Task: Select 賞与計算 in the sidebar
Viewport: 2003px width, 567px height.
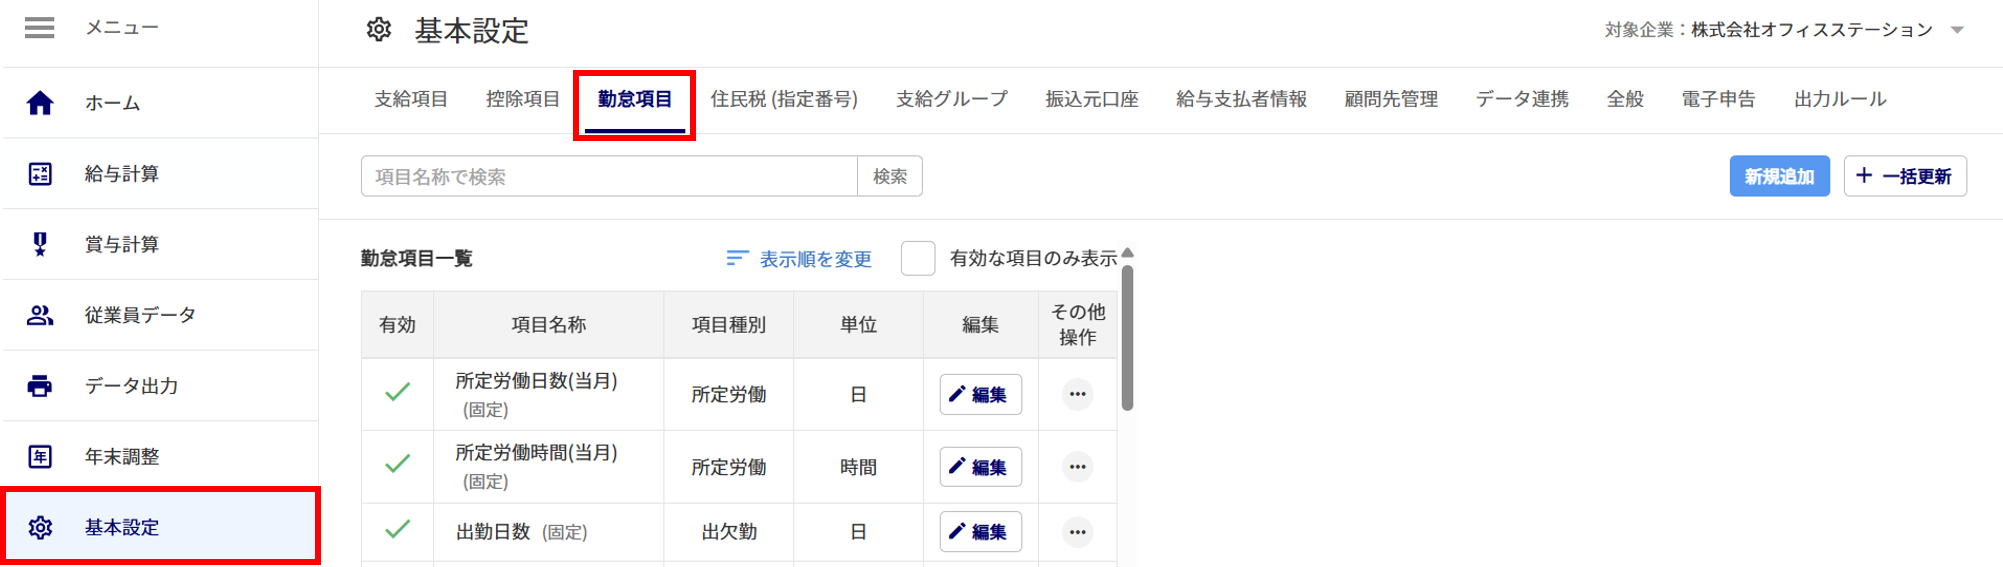Action: (160, 244)
